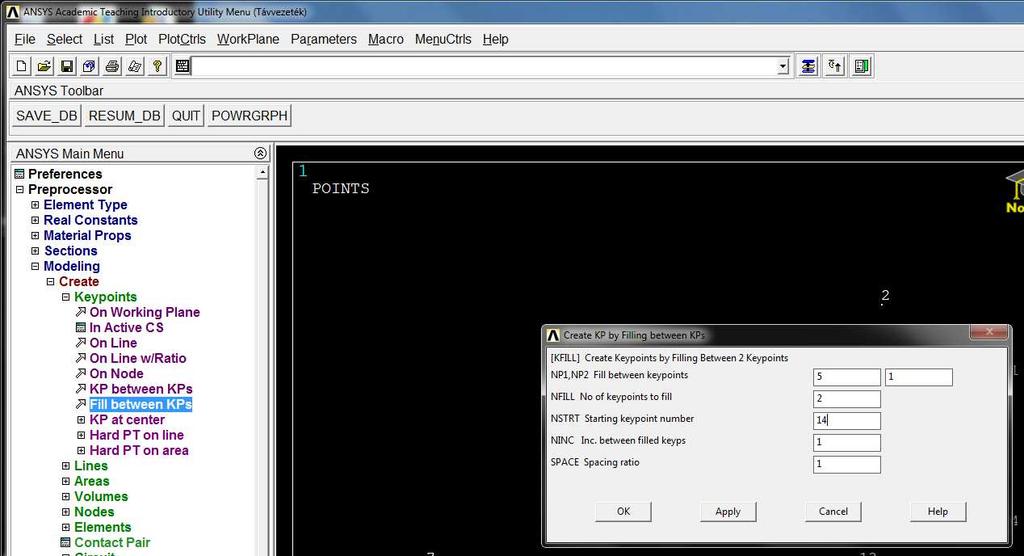Open the Contact Manager toolbar icon
1024x556 pixels.
tap(861, 66)
